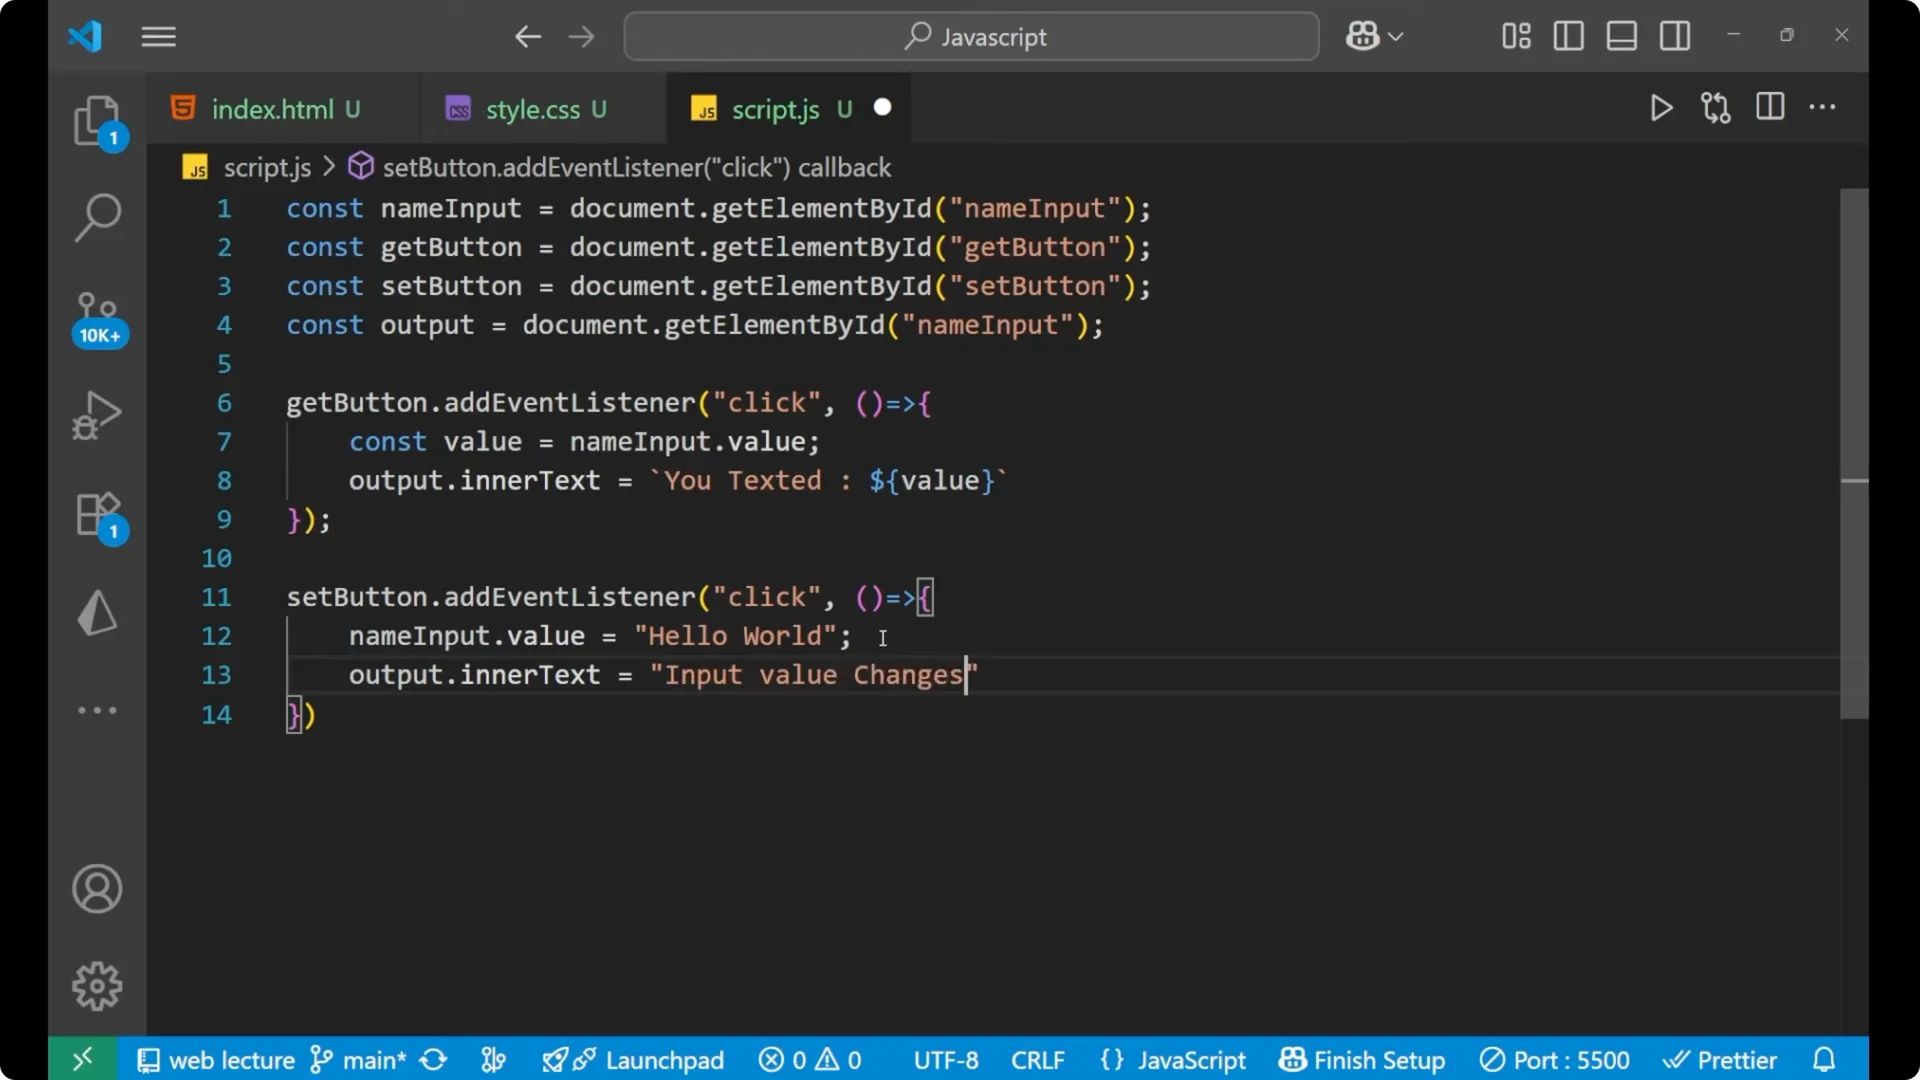This screenshot has height=1080, width=1920.
Task: Toggle the Secondary Side Bar
Action: (x=1675, y=35)
